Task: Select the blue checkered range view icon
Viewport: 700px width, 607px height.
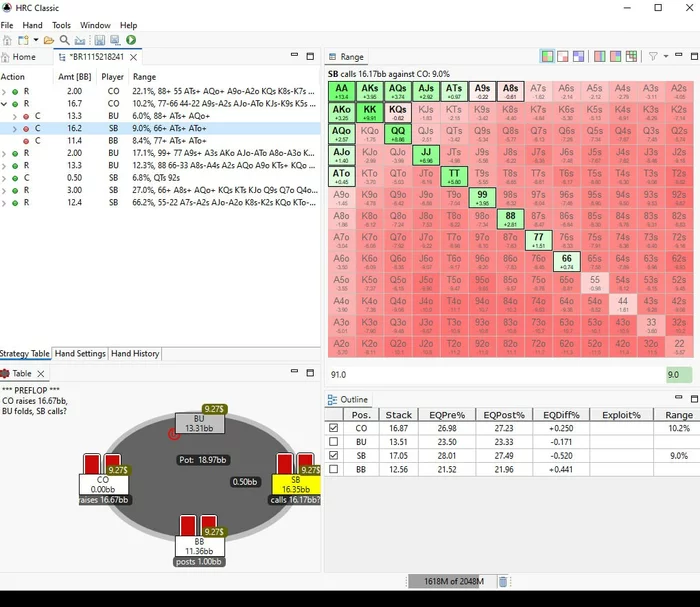Action: point(579,56)
